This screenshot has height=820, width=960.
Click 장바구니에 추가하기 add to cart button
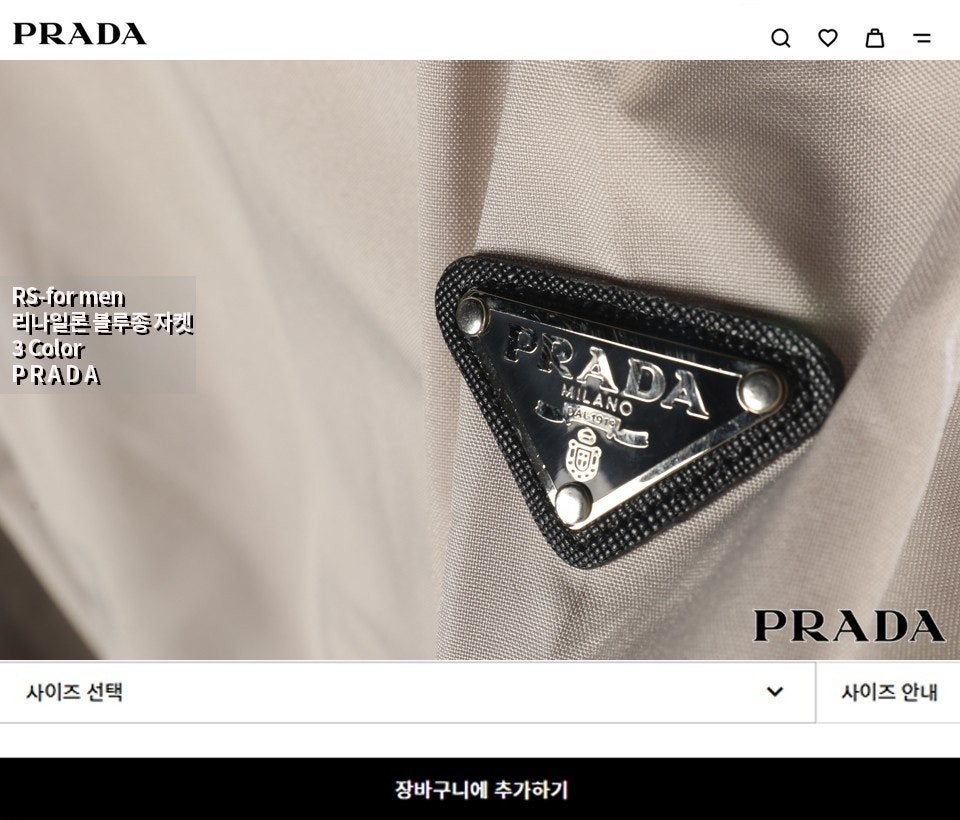pyautogui.click(x=480, y=789)
